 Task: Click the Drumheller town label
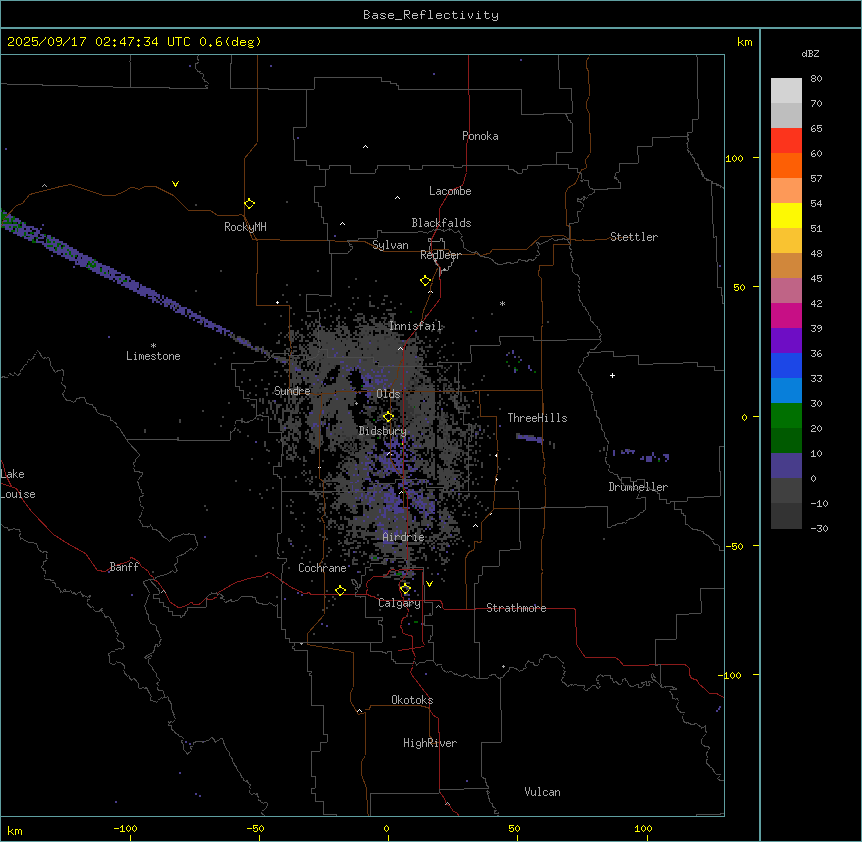coord(638,487)
